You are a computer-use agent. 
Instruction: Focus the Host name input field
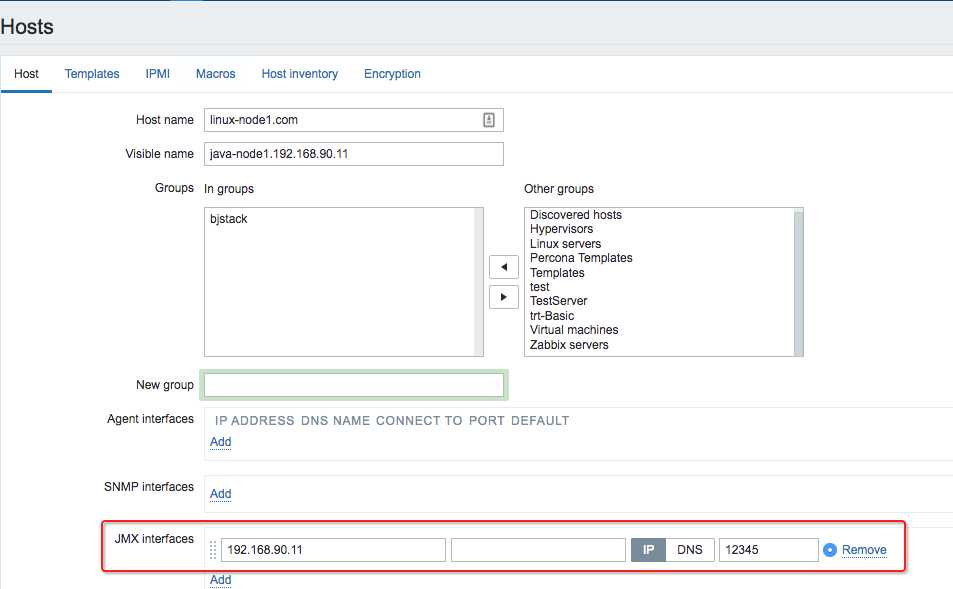[x=354, y=120]
